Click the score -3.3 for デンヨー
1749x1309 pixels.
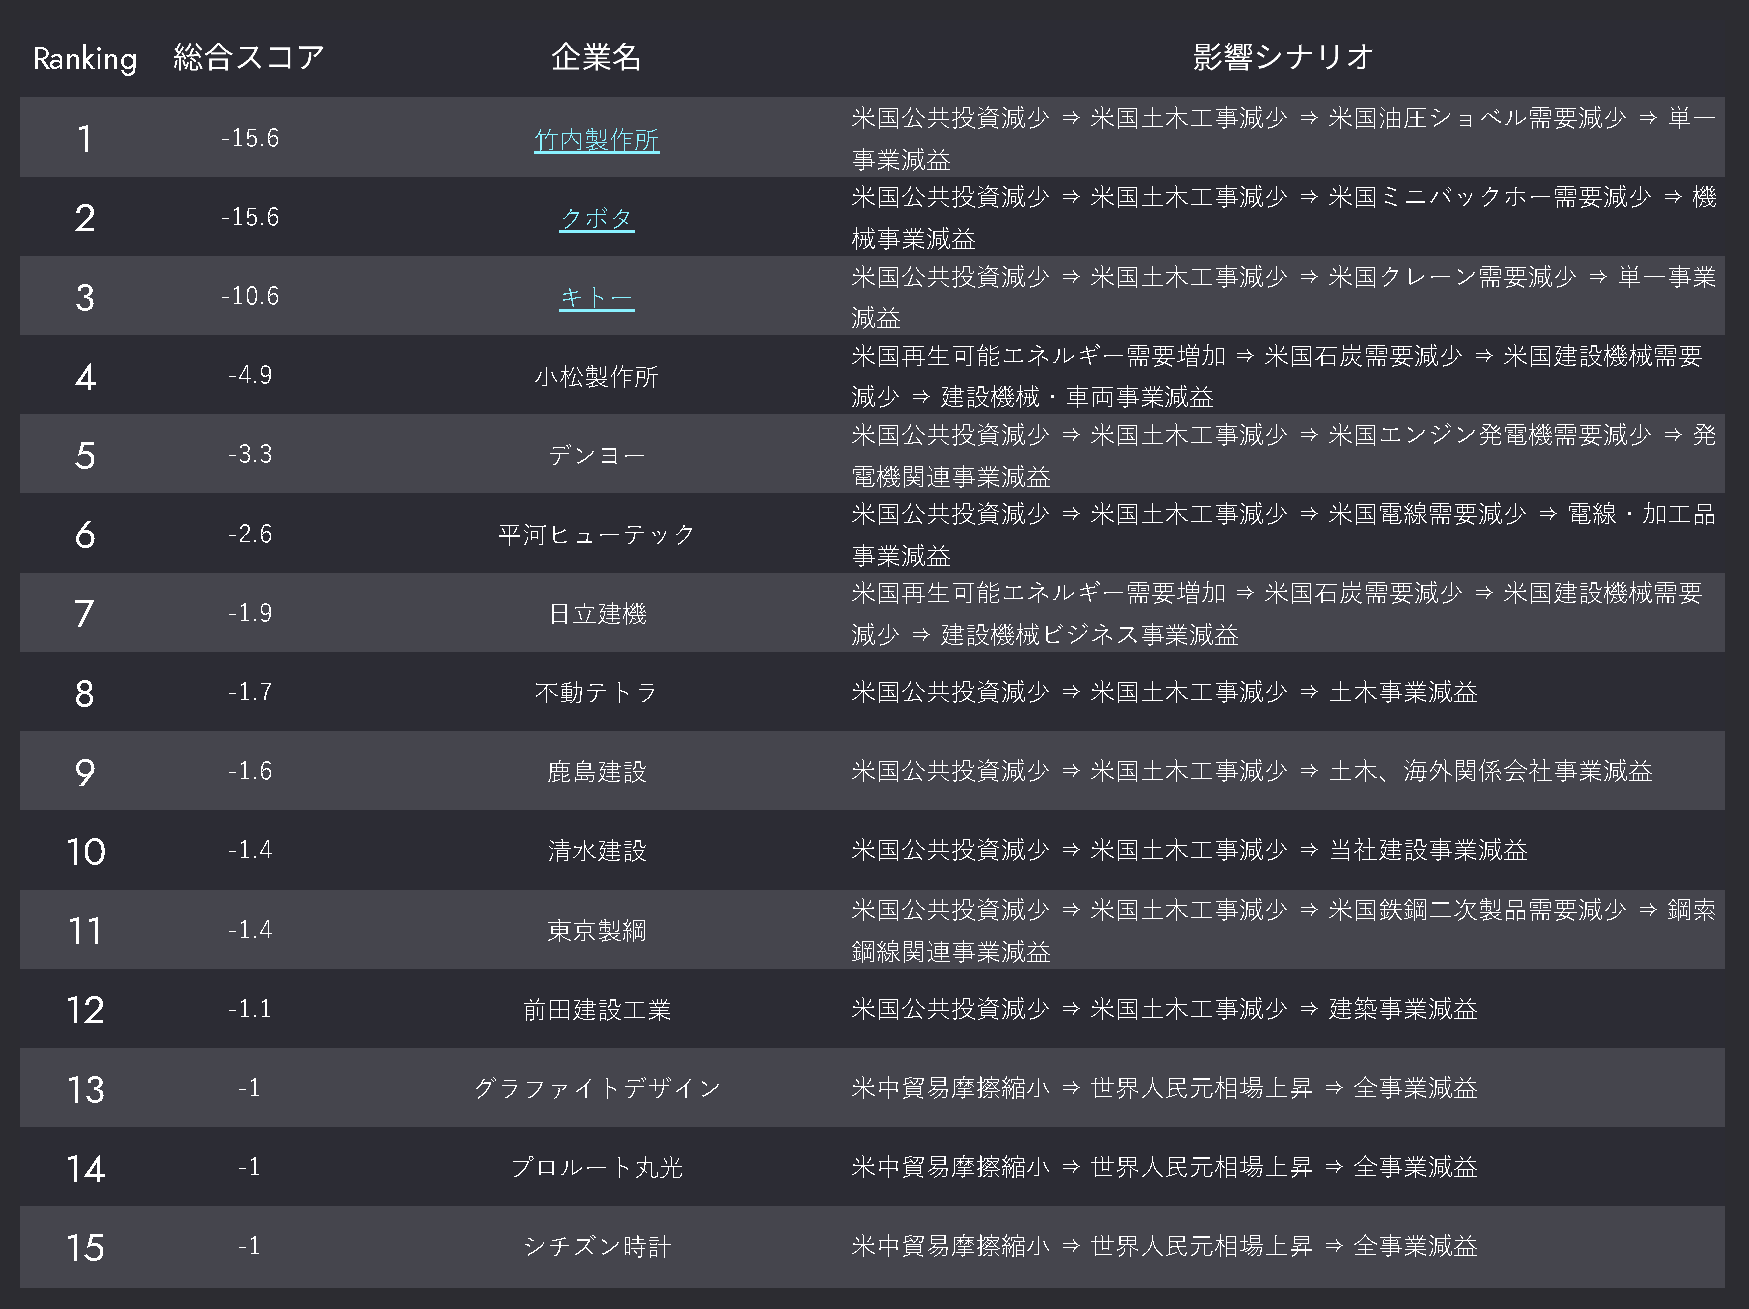coord(250,454)
